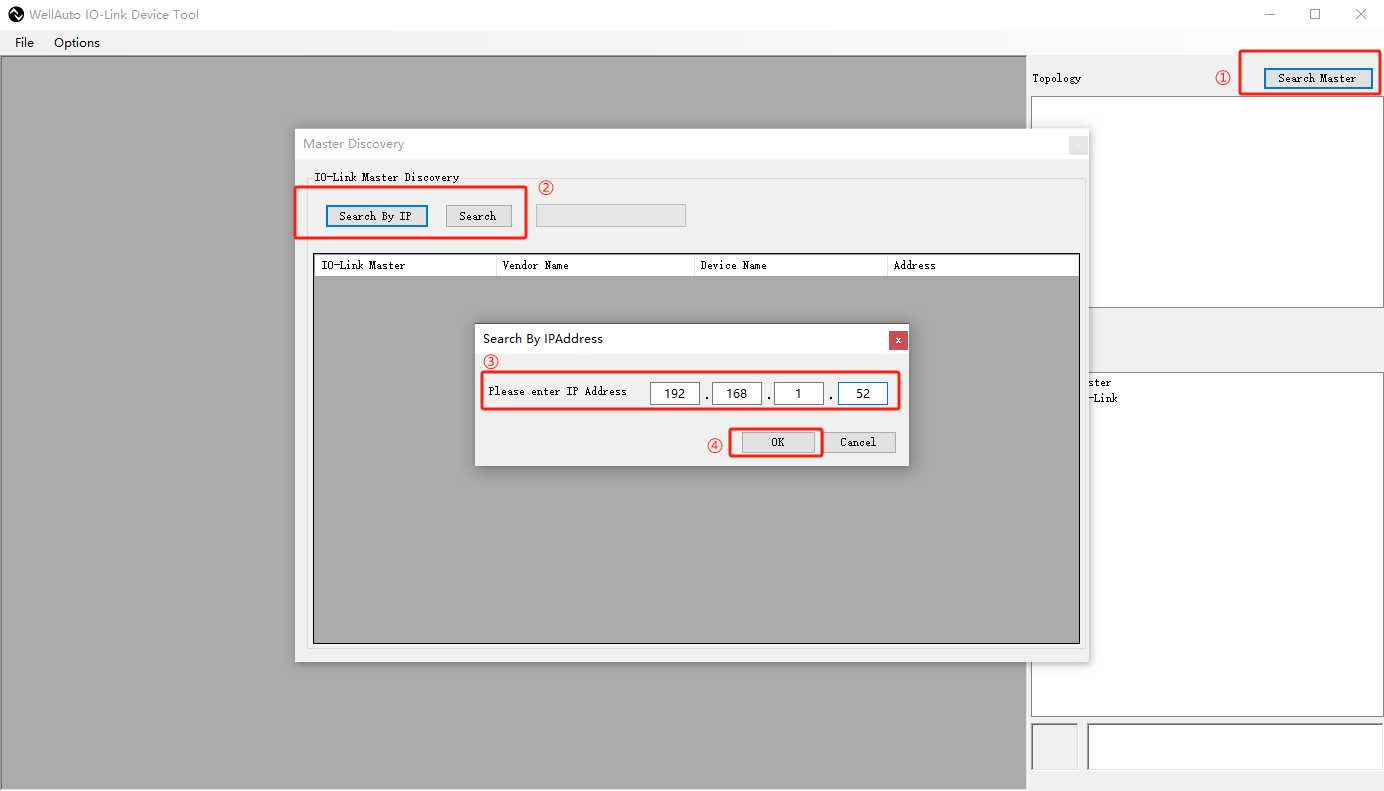The image size is (1384, 791).
Task: Click the 'Please enter IP Address' label
Action: (x=558, y=392)
